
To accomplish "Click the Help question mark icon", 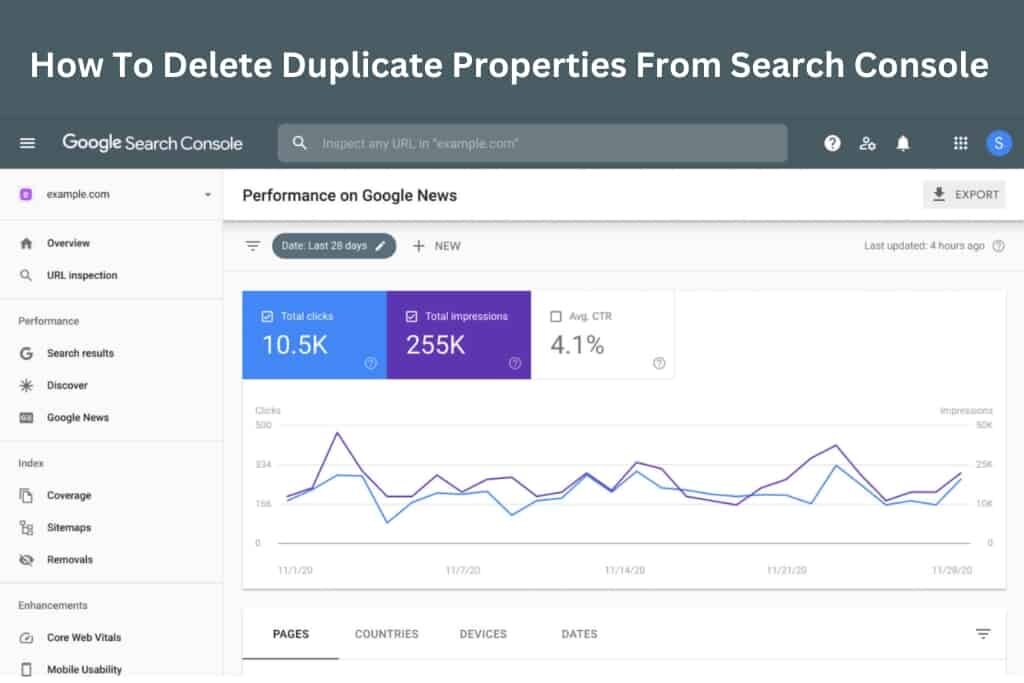I will [x=832, y=143].
